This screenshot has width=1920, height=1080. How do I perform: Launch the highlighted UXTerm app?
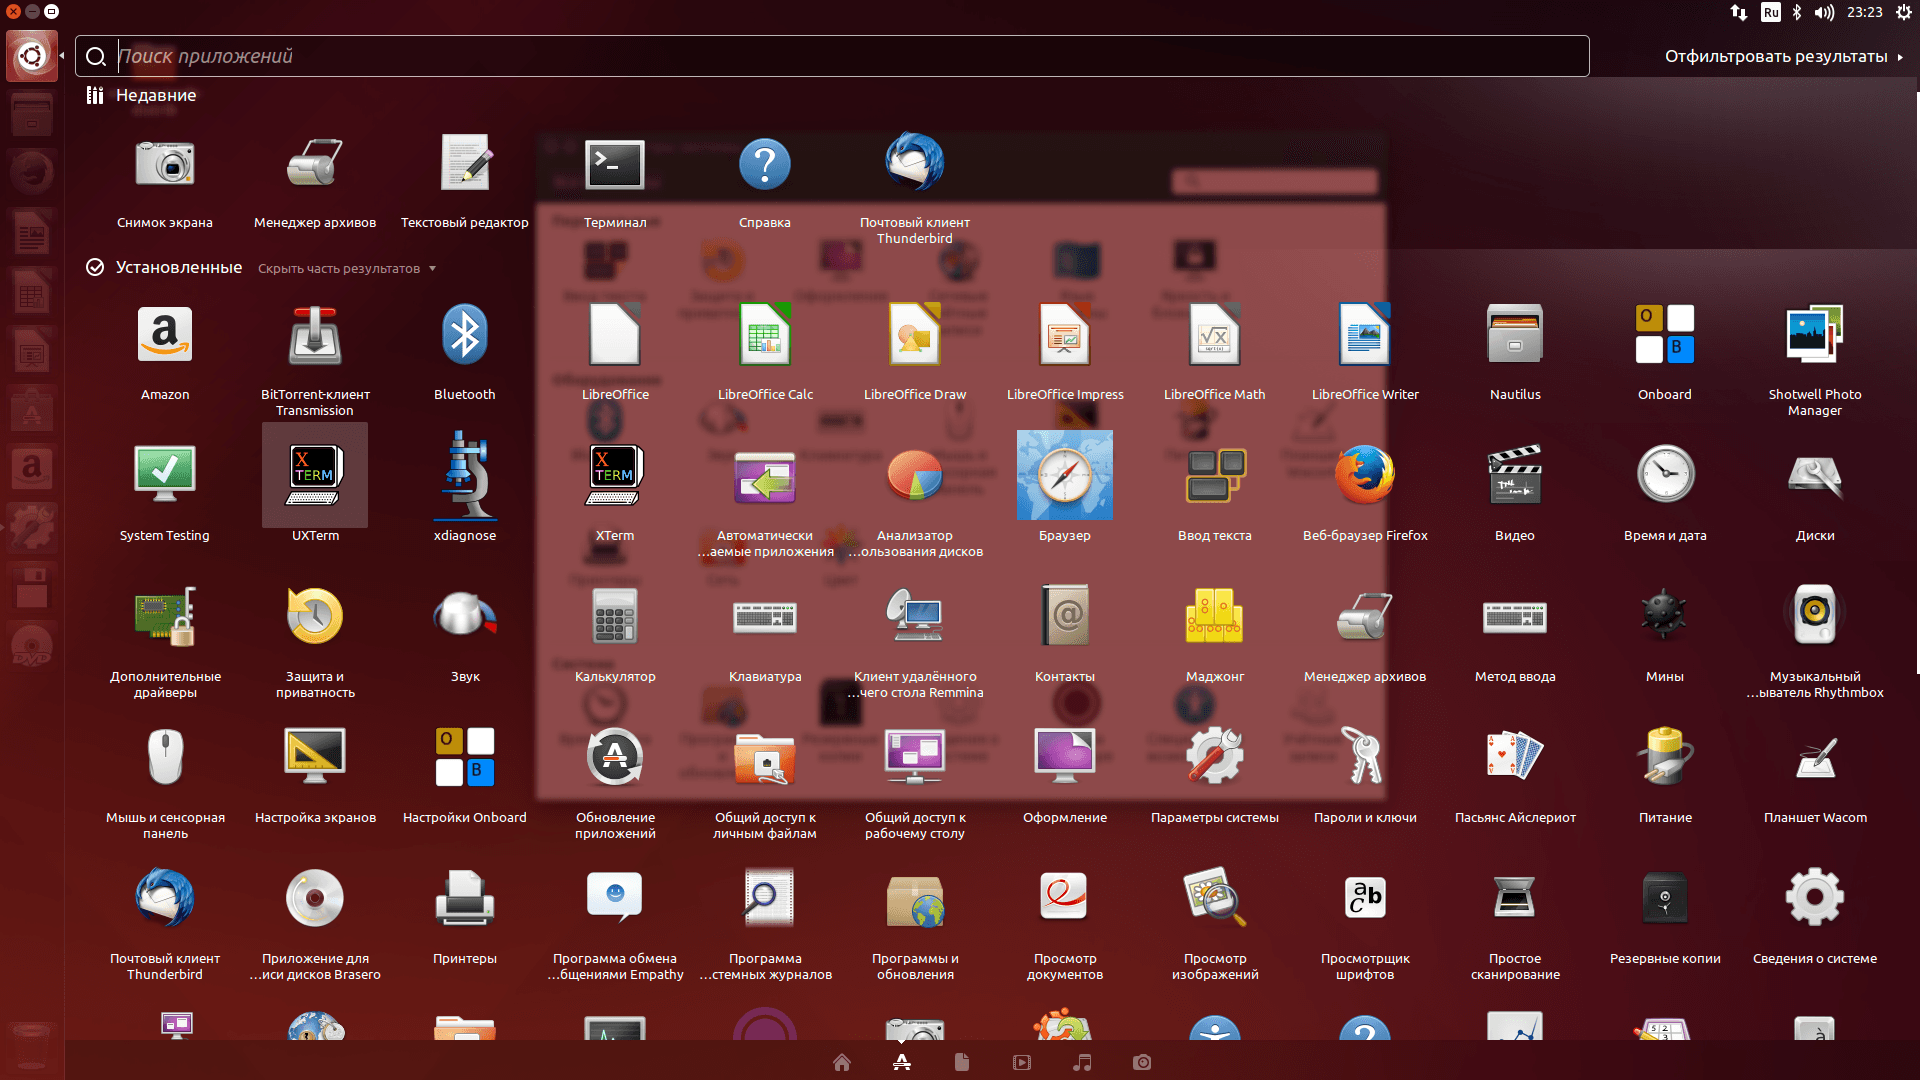click(315, 476)
